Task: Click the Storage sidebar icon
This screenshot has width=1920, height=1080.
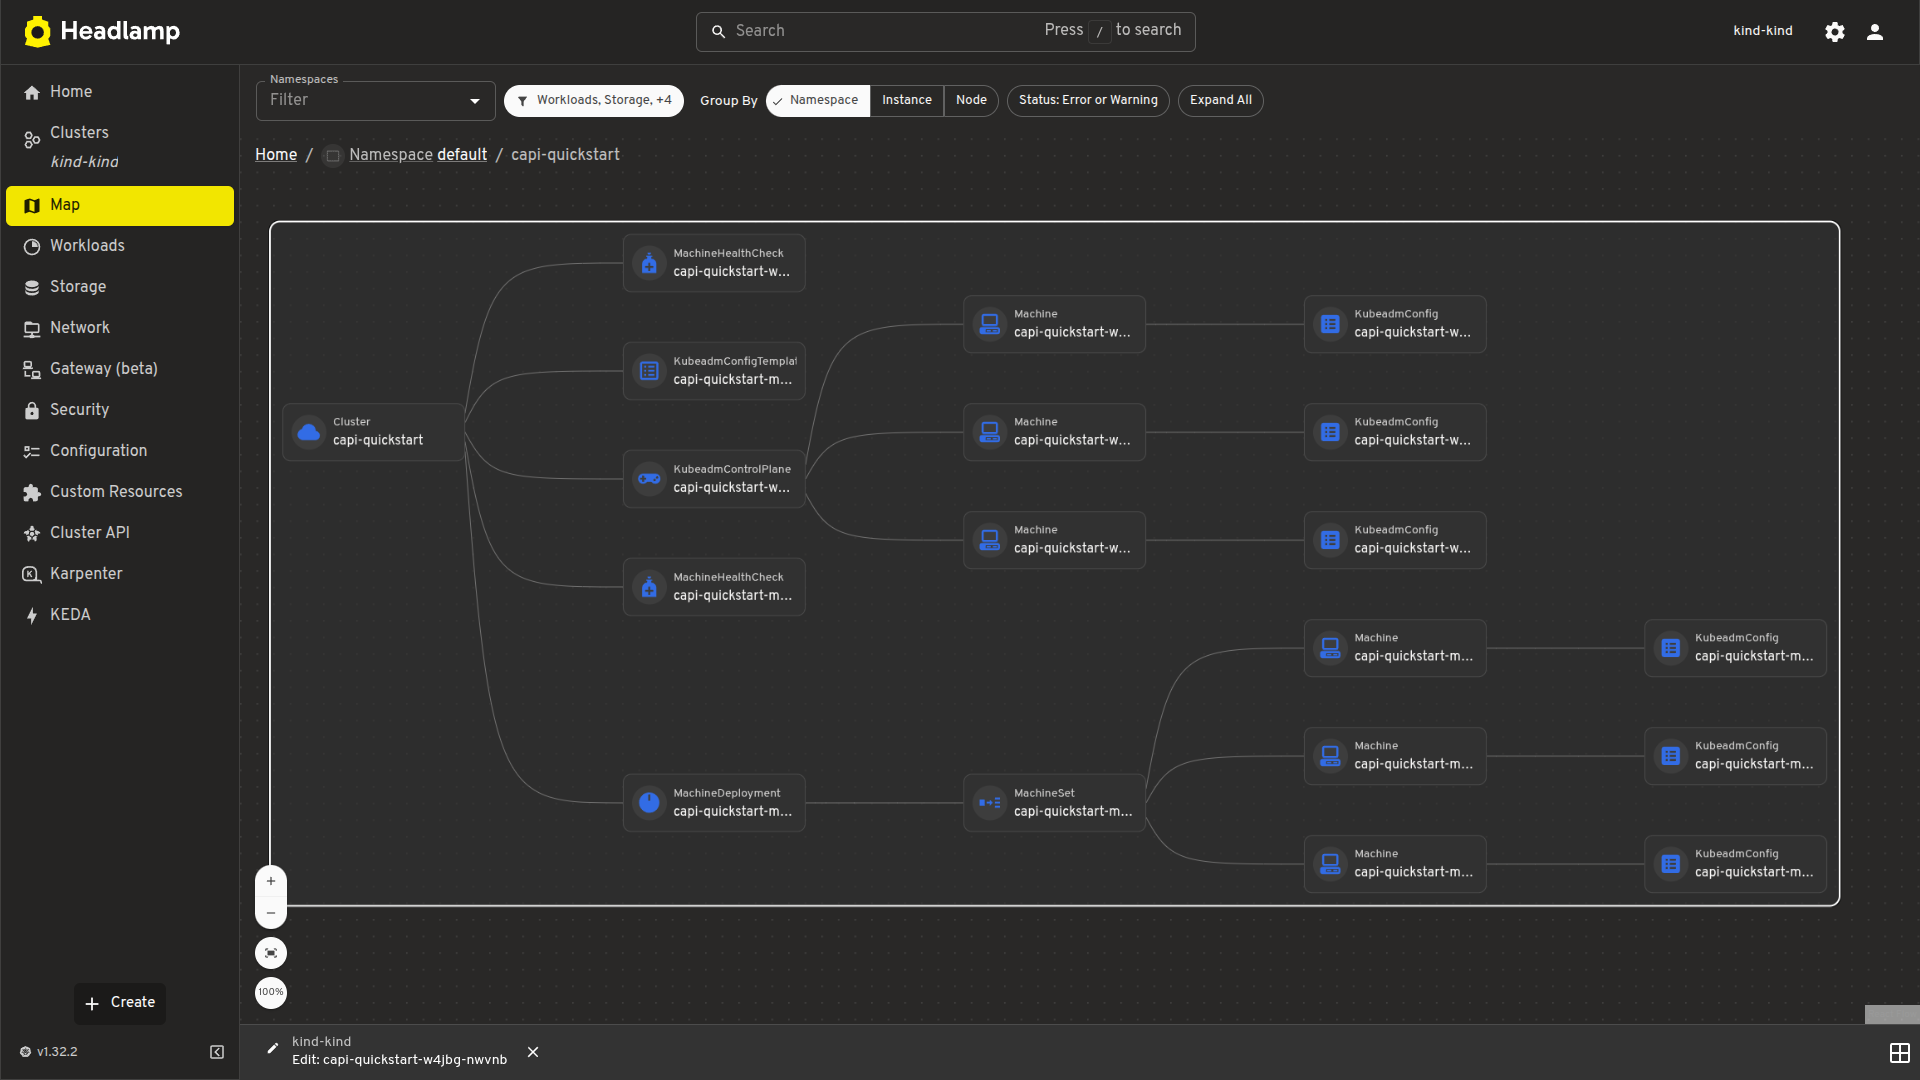Action: click(32, 288)
